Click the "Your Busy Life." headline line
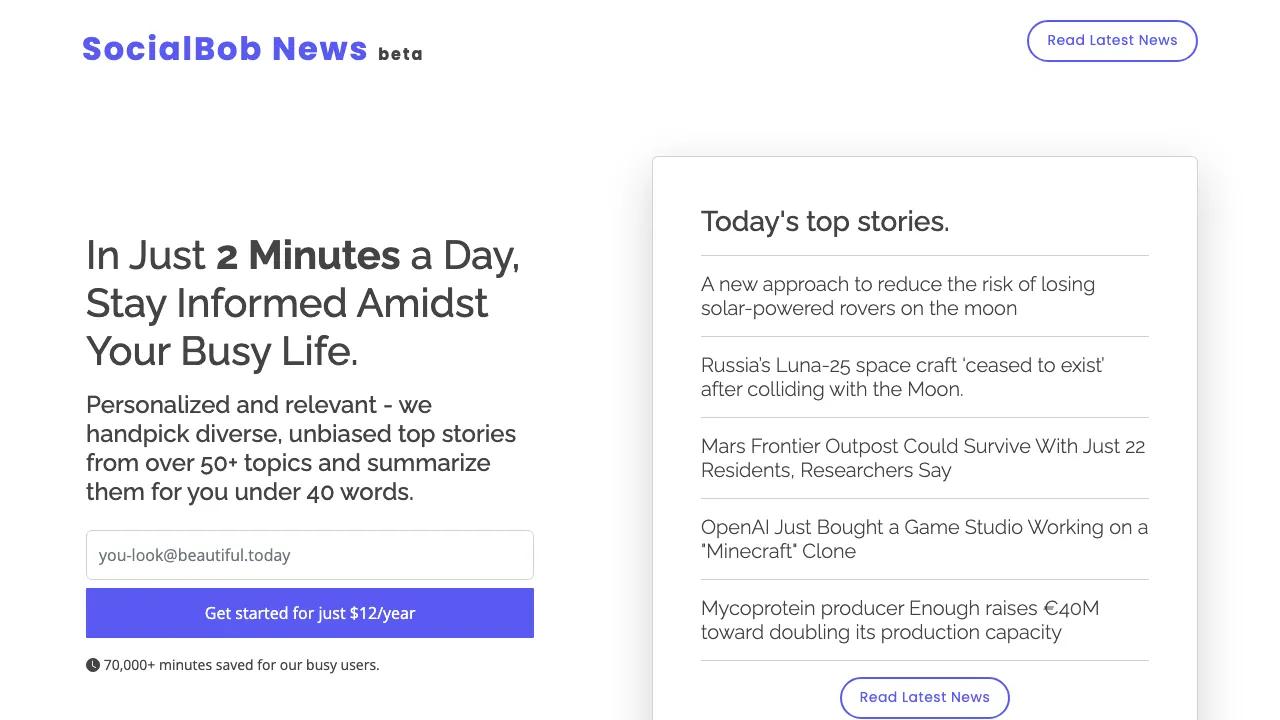The width and height of the screenshot is (1280, 720). pos(222,351)
